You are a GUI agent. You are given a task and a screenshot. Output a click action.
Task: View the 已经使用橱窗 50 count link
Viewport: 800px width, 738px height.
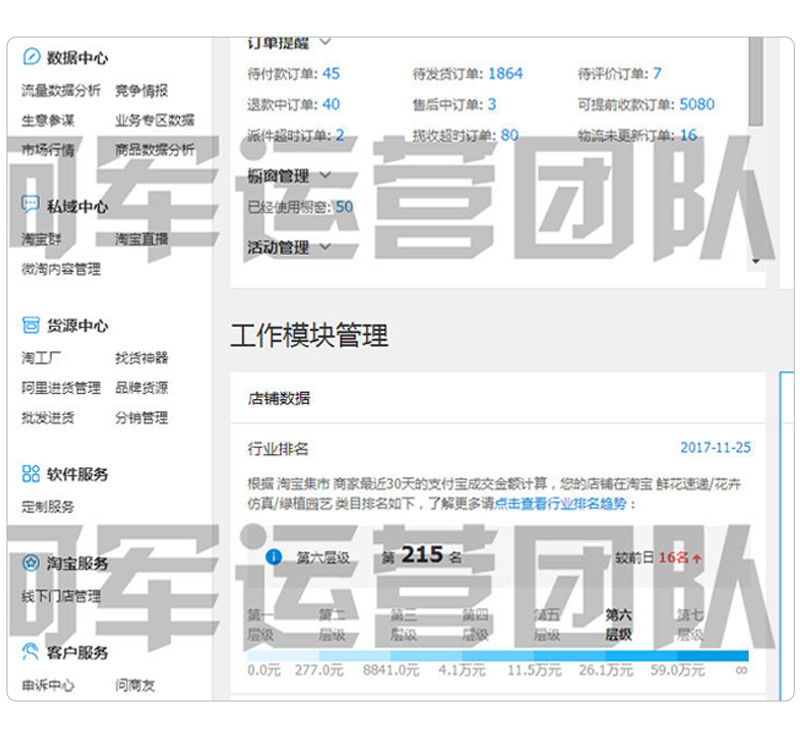point(344,207)
